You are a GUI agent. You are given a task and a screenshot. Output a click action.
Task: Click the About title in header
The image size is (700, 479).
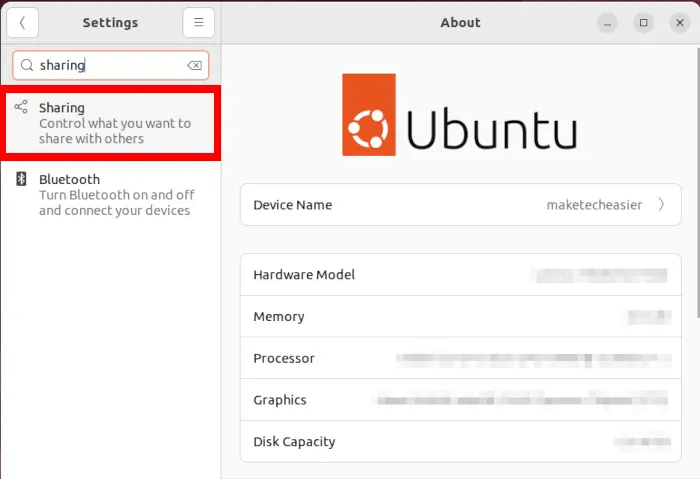[460, 22]
